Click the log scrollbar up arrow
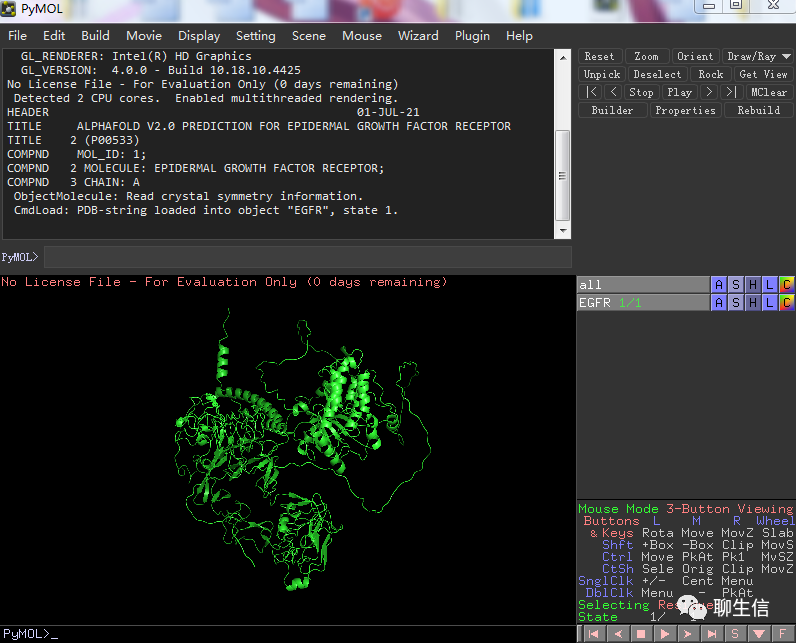This screenshot has width=796, height=643. point(562,57)
